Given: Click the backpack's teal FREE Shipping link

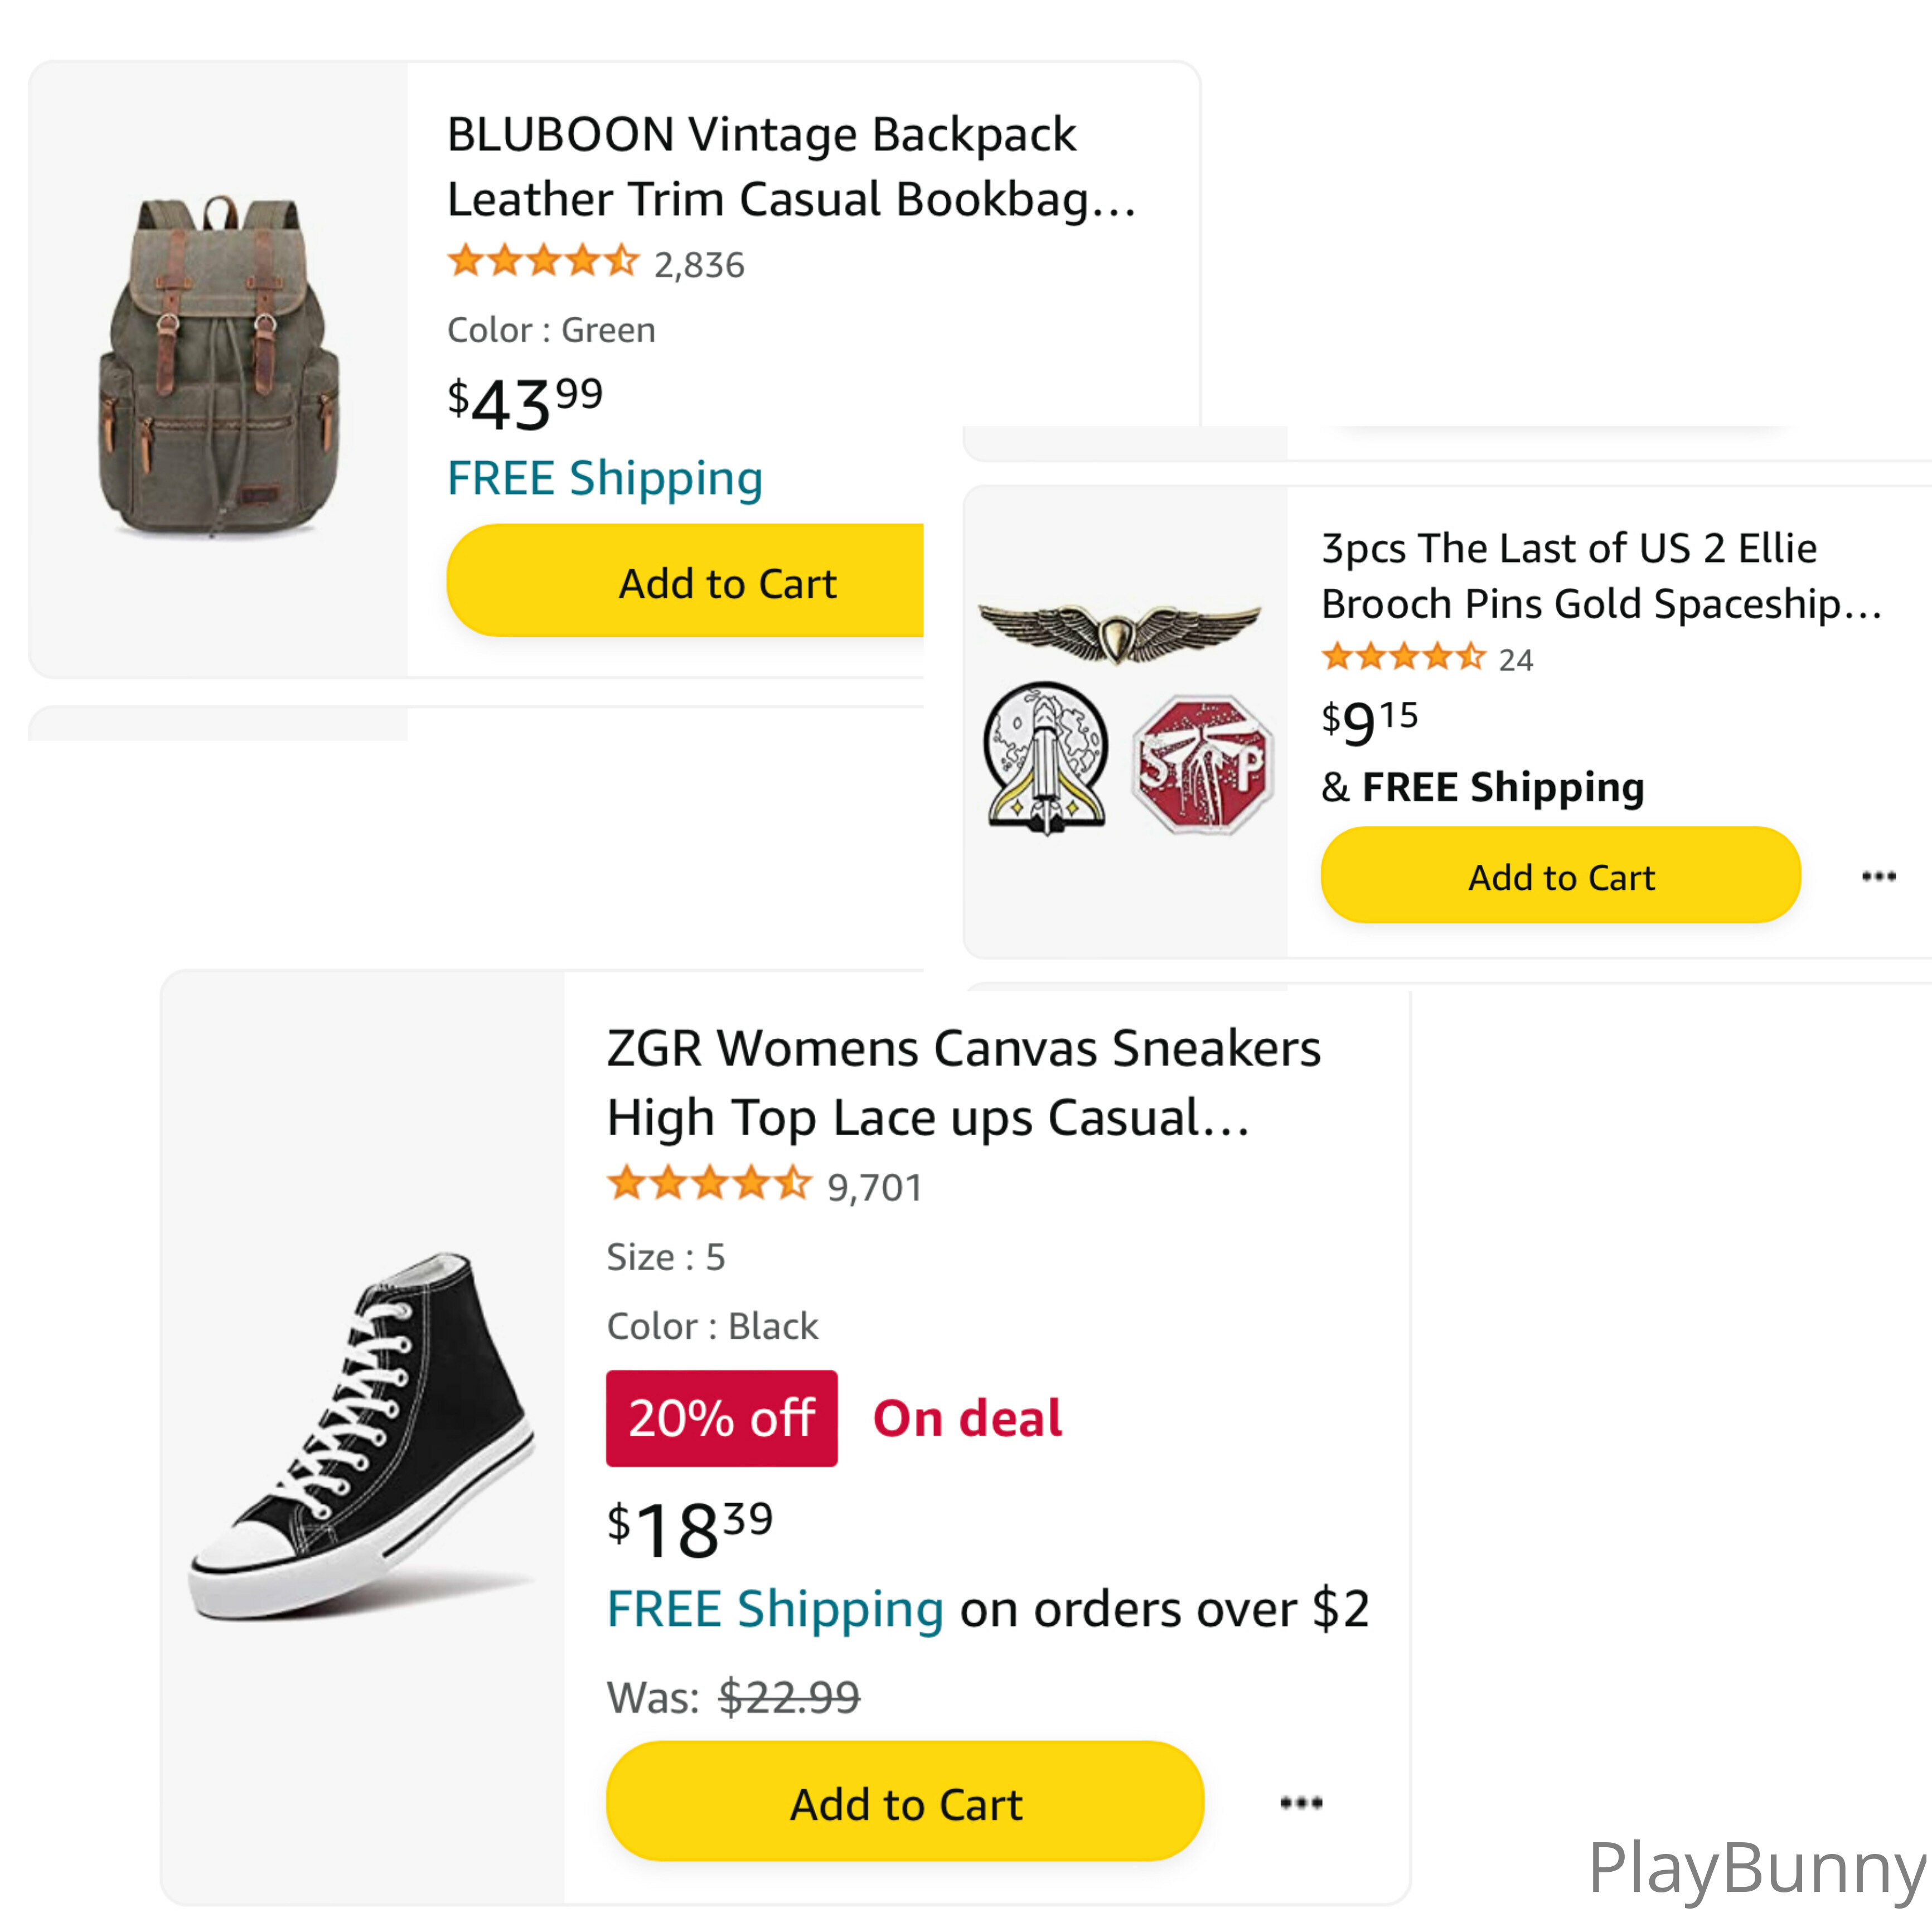Looking at the screenshot, I should (x=605, y=479).
